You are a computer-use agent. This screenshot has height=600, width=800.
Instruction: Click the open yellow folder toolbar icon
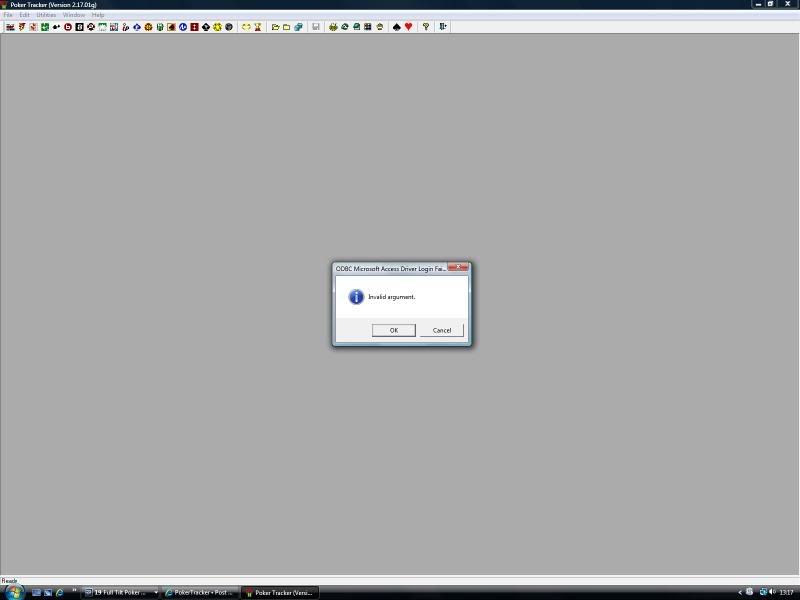pyautogui.click(x=275, y=27)
